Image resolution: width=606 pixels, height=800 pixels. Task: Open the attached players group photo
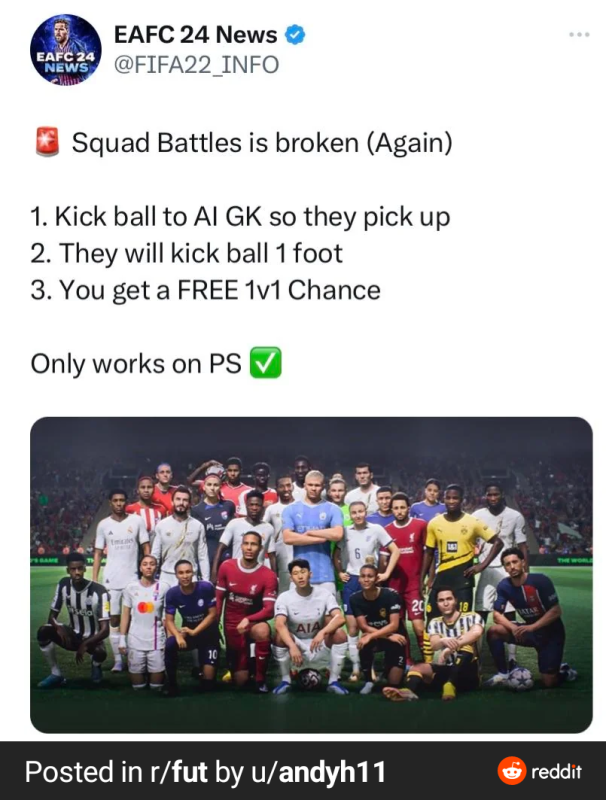pyautogui.click(x=311, y=575)
